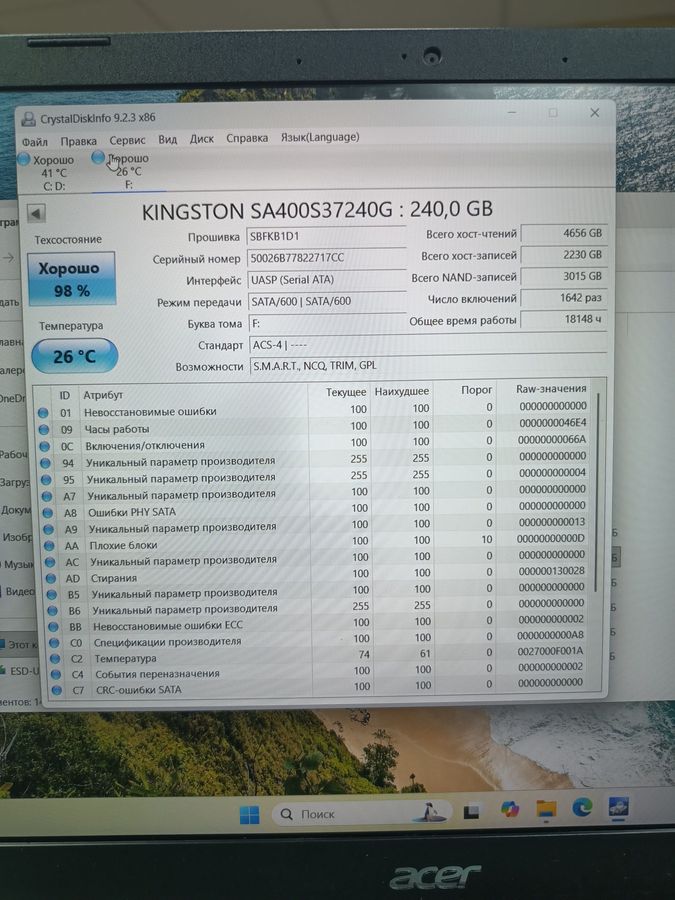Click the Хорошо 98 % health status button

(72, 279)
